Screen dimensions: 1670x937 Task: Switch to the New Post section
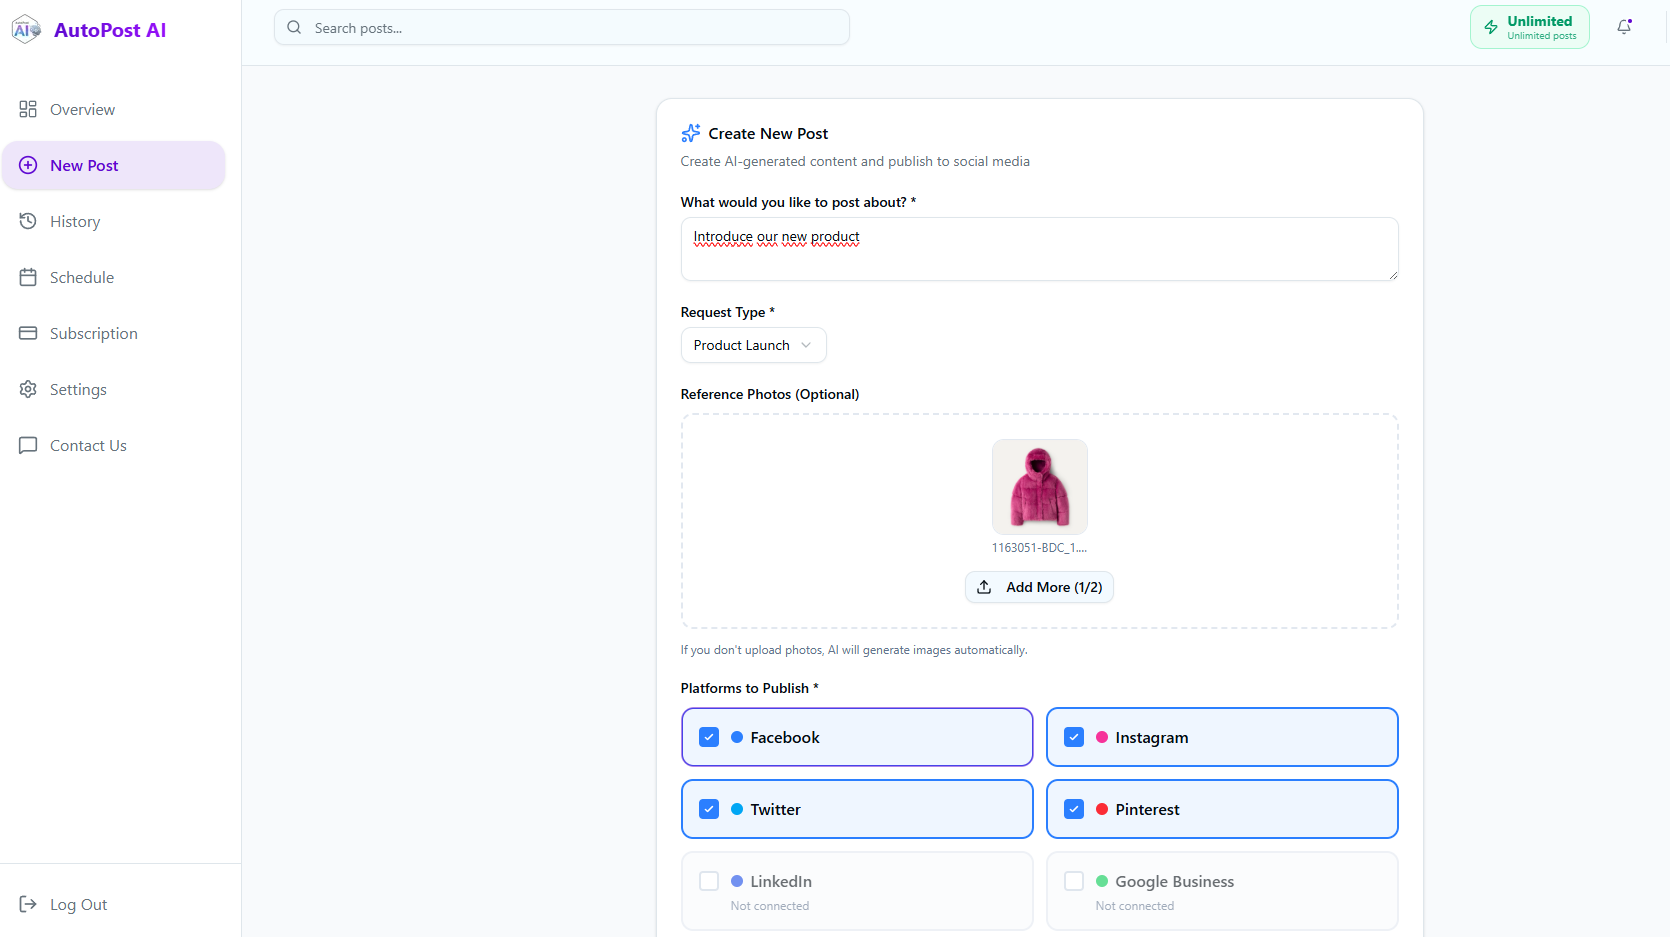85,165
